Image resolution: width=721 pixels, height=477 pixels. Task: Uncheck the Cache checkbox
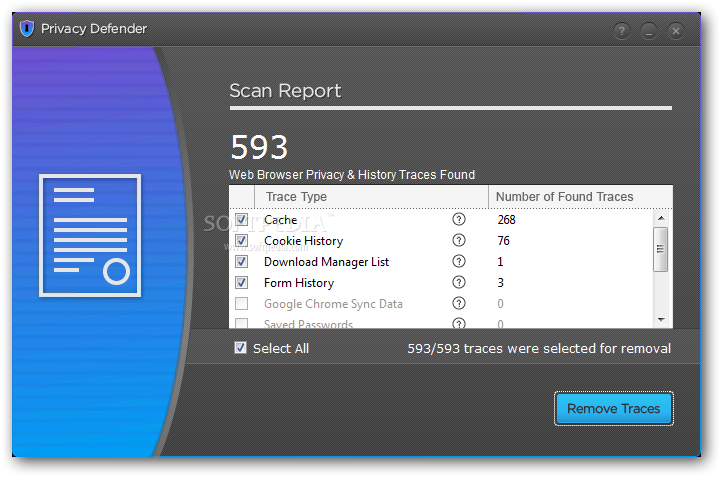point(241,219)
